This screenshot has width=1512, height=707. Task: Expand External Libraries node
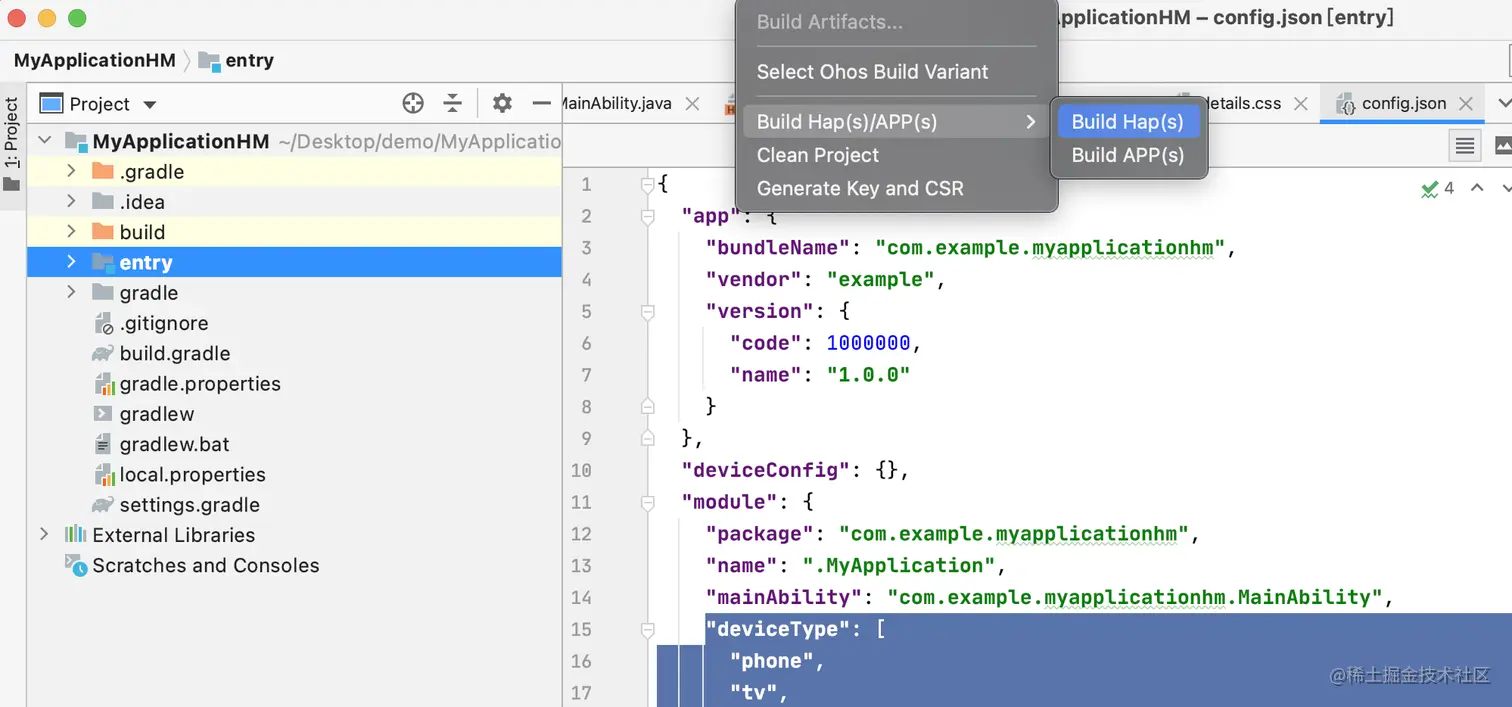pos(44,534)
